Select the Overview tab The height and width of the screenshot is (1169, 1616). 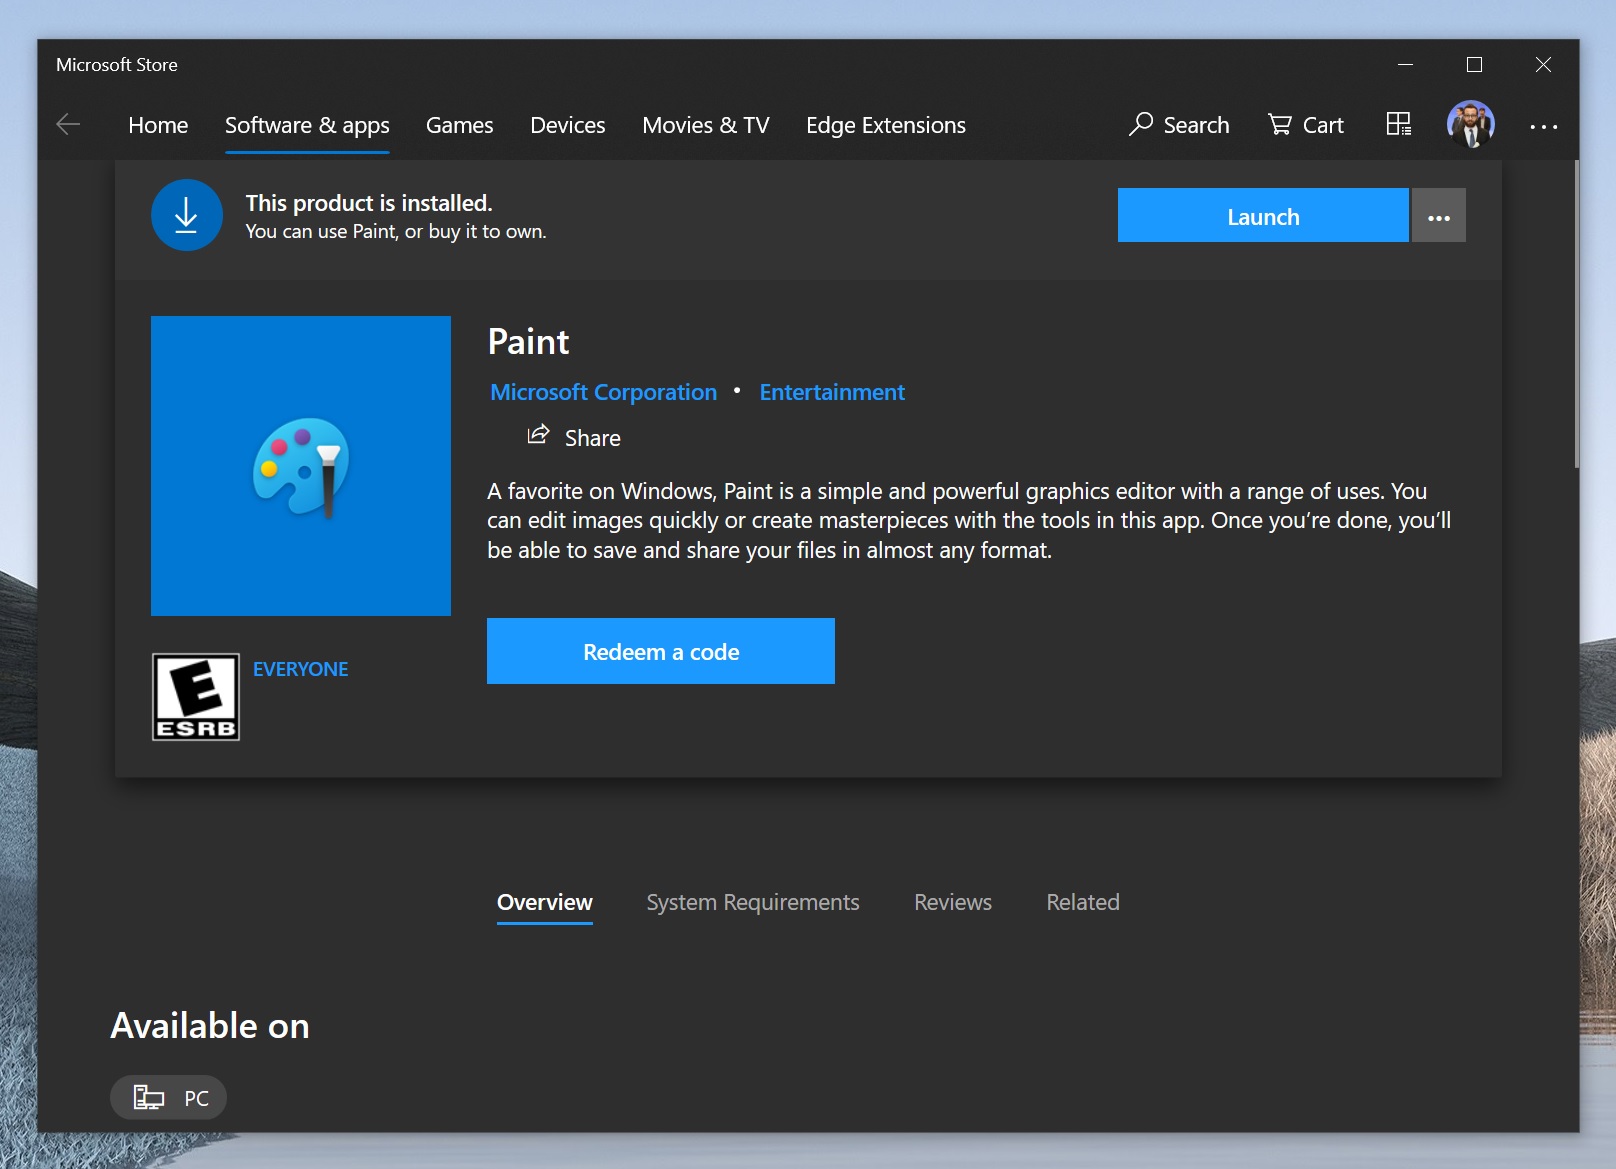pyautogui.click(x=545, y=902)
